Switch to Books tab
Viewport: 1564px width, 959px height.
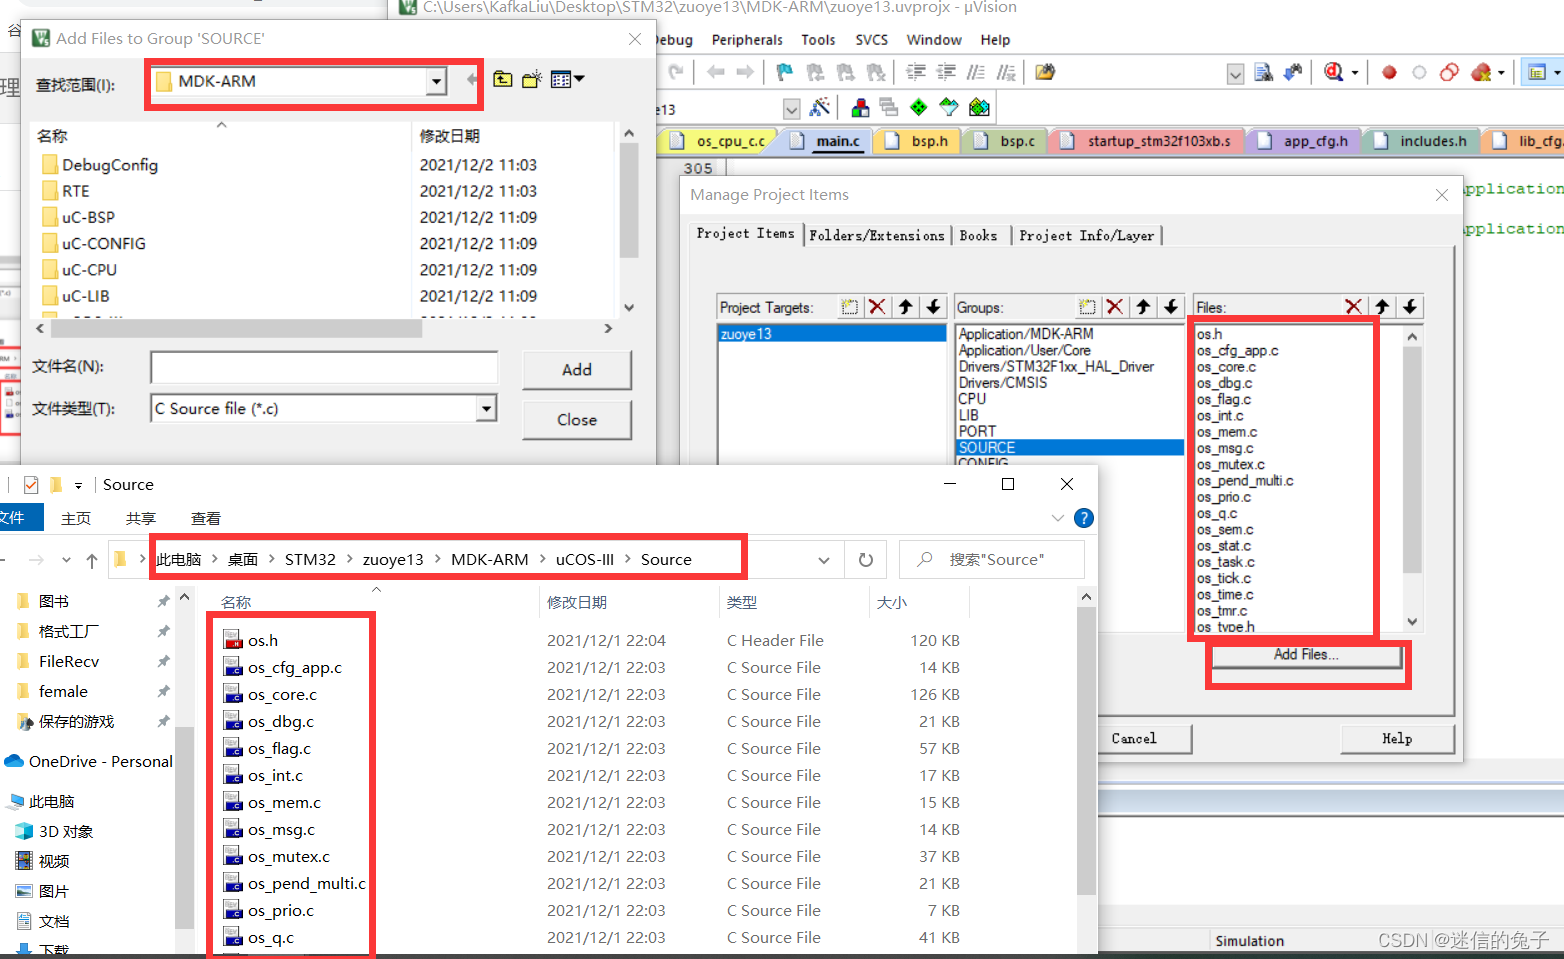click(978, 236)
